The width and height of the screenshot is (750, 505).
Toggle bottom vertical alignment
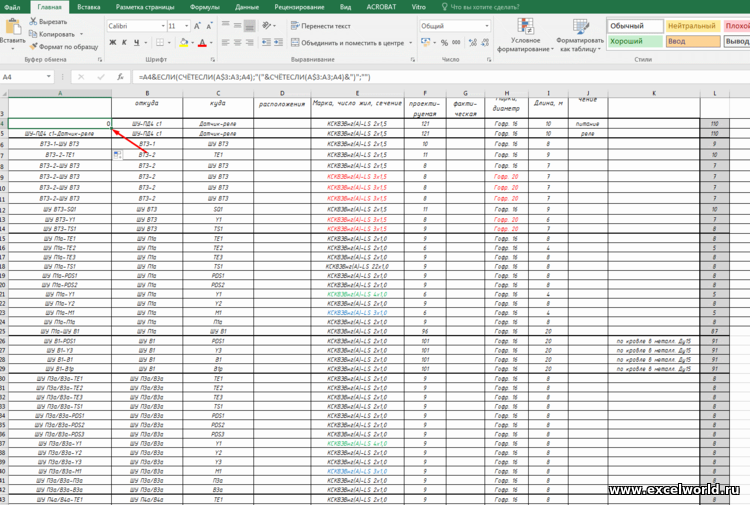coord(250,25)
